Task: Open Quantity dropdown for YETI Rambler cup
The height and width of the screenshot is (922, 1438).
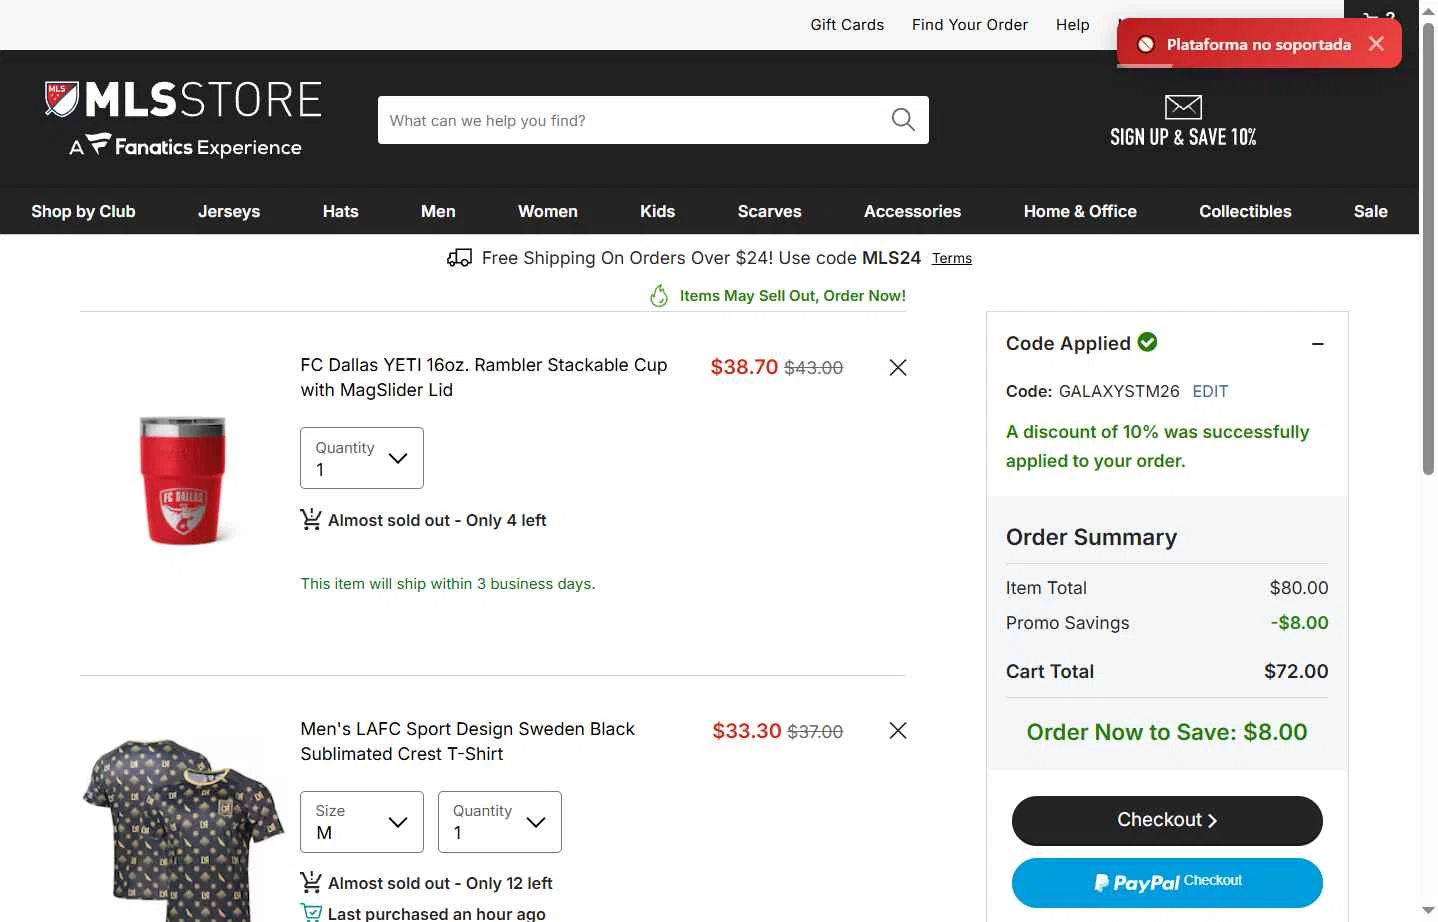Action: click(x=362, y=458)
